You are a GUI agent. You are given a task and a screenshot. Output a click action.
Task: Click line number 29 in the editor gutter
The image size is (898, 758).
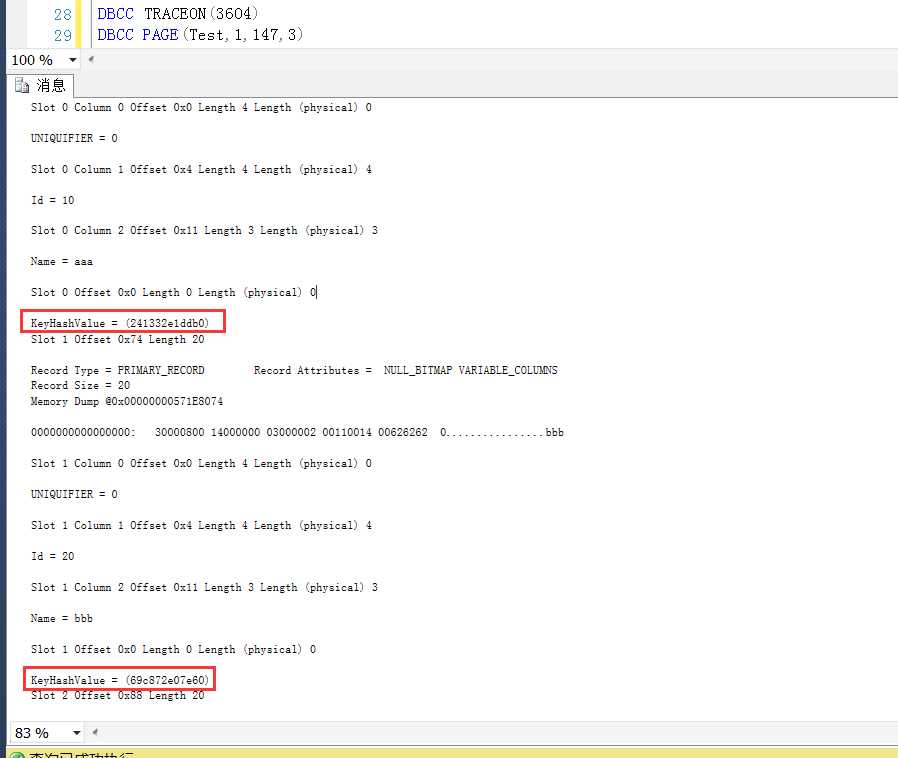tap(62, 35)
